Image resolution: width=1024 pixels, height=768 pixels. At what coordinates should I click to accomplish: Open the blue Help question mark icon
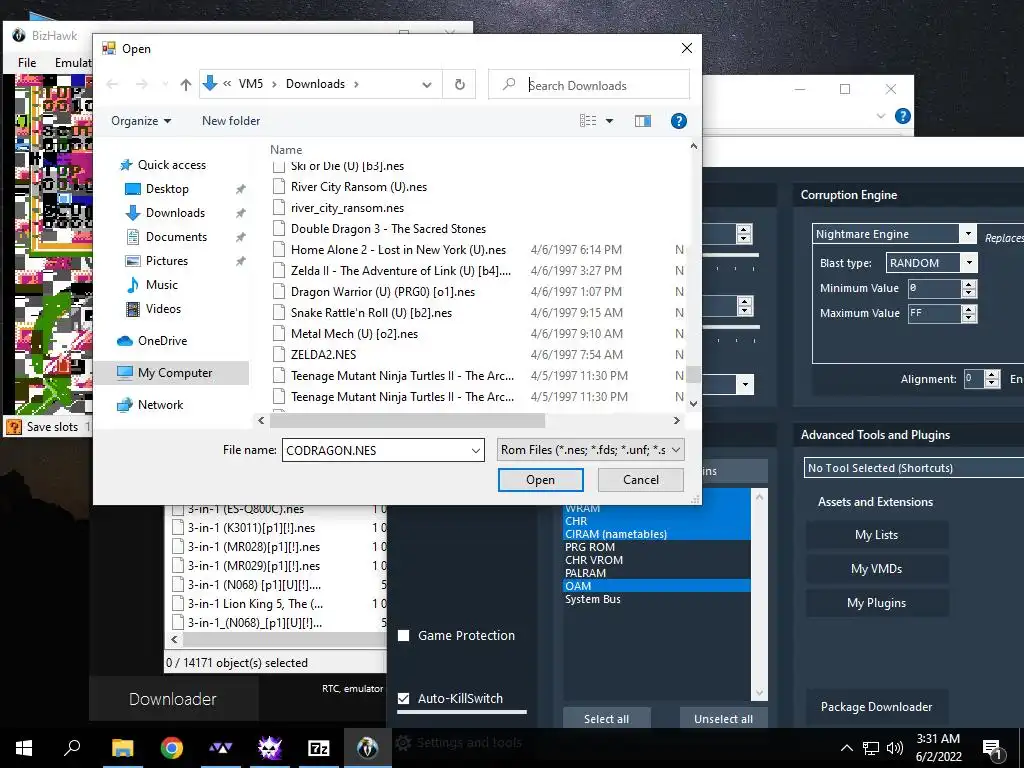pos(679,121)
